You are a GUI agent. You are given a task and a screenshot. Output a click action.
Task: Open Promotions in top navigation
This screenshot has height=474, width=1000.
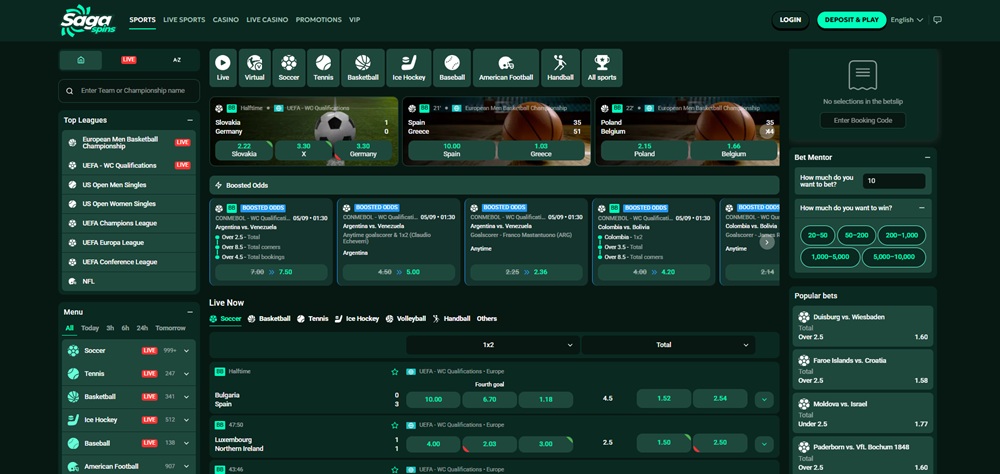click(x=319, y=20)
